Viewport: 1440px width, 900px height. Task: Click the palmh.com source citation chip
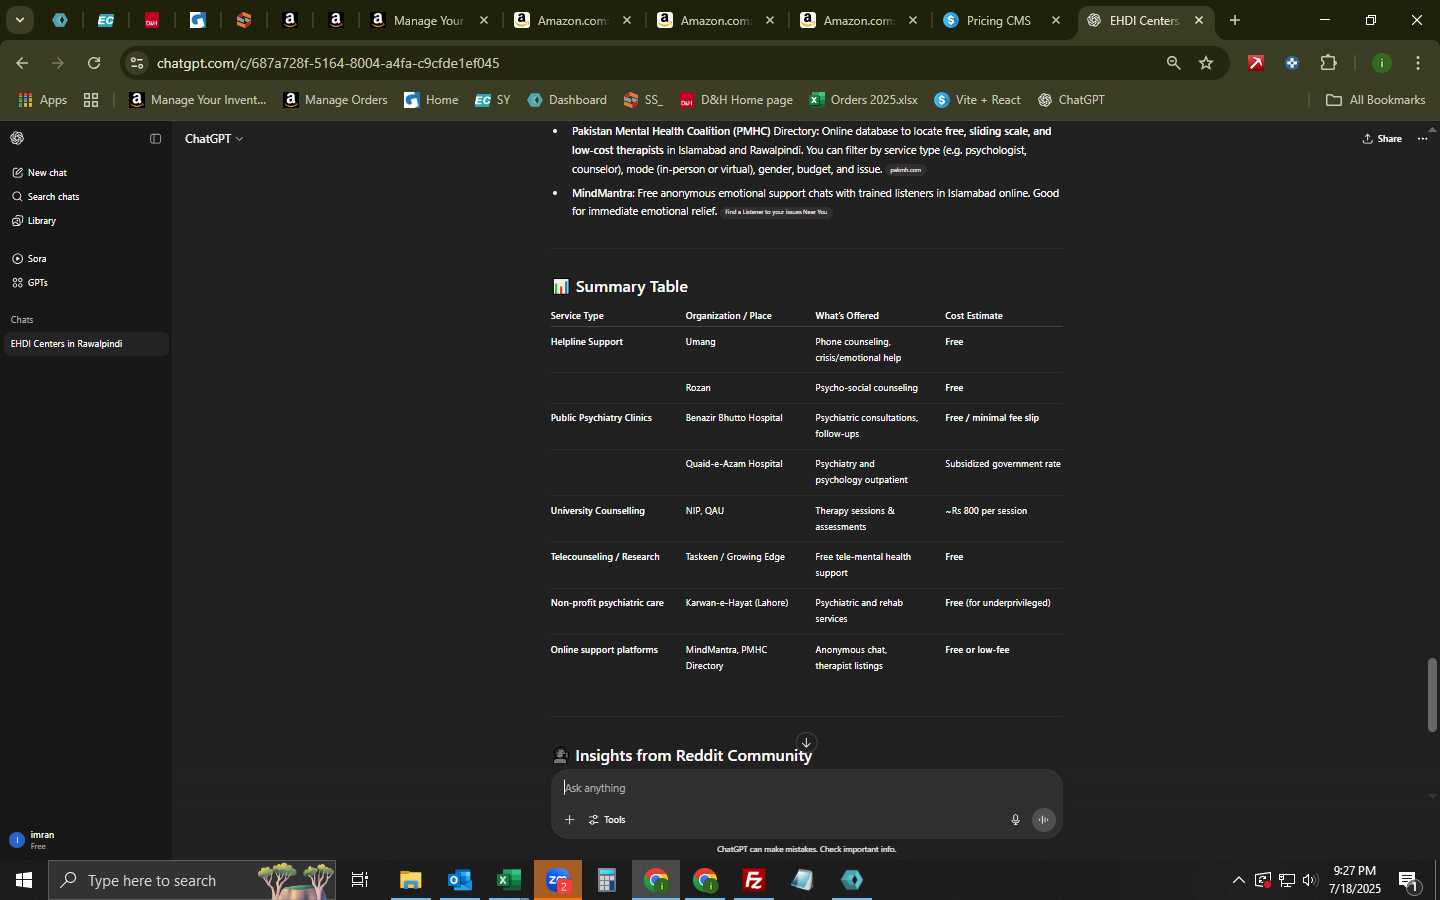pyautogui.click(x=906, y=170)
